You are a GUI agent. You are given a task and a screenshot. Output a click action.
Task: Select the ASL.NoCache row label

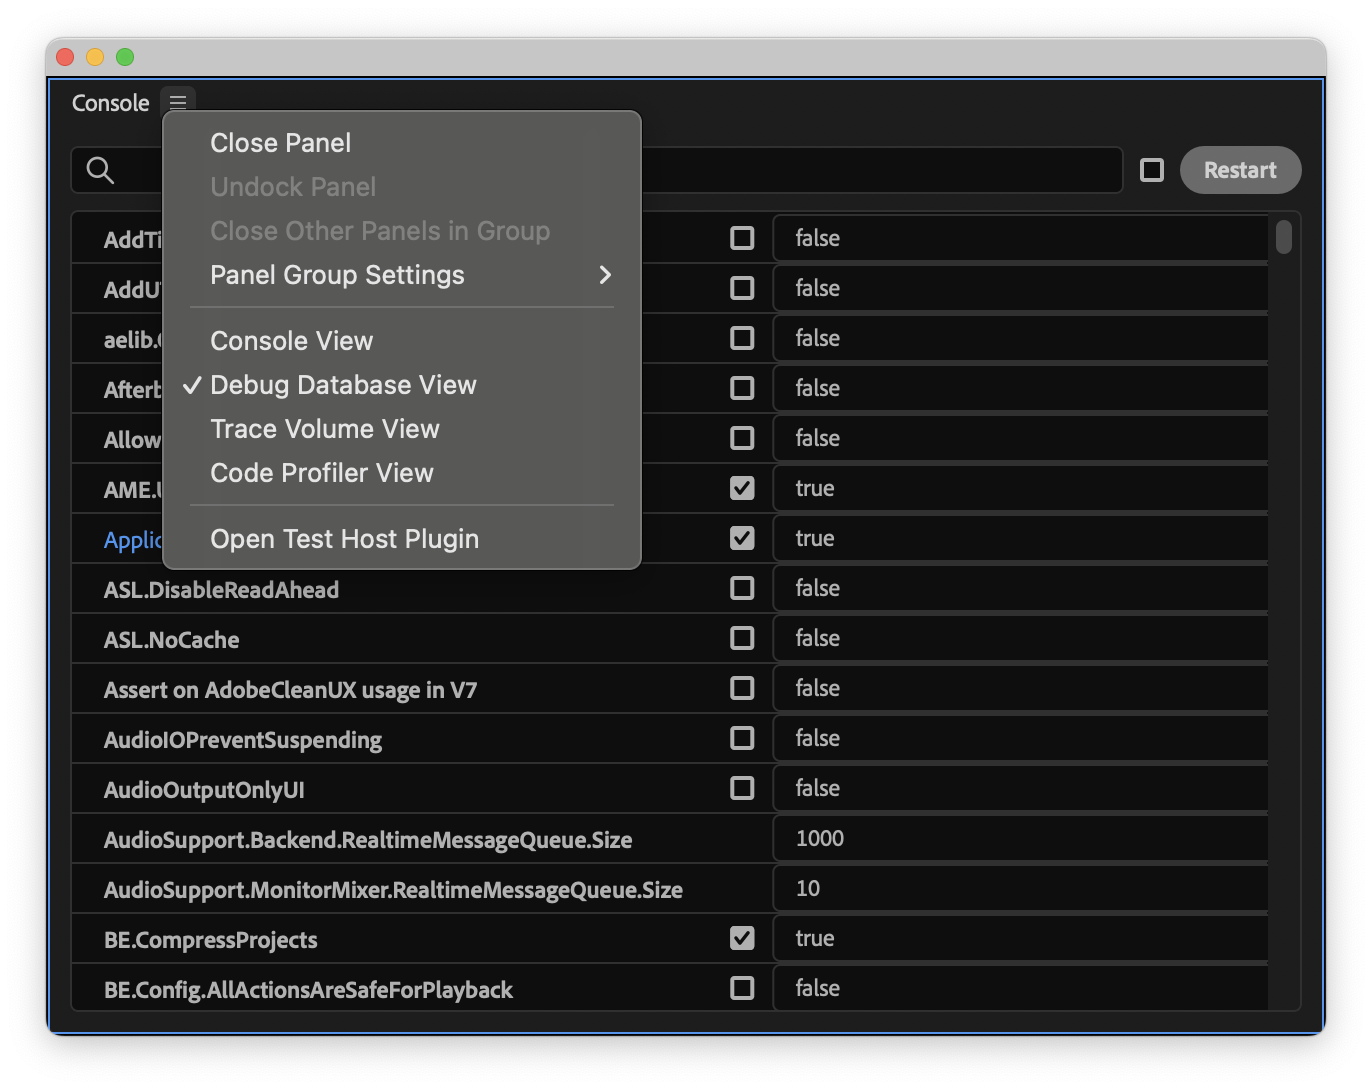point(171,640)
